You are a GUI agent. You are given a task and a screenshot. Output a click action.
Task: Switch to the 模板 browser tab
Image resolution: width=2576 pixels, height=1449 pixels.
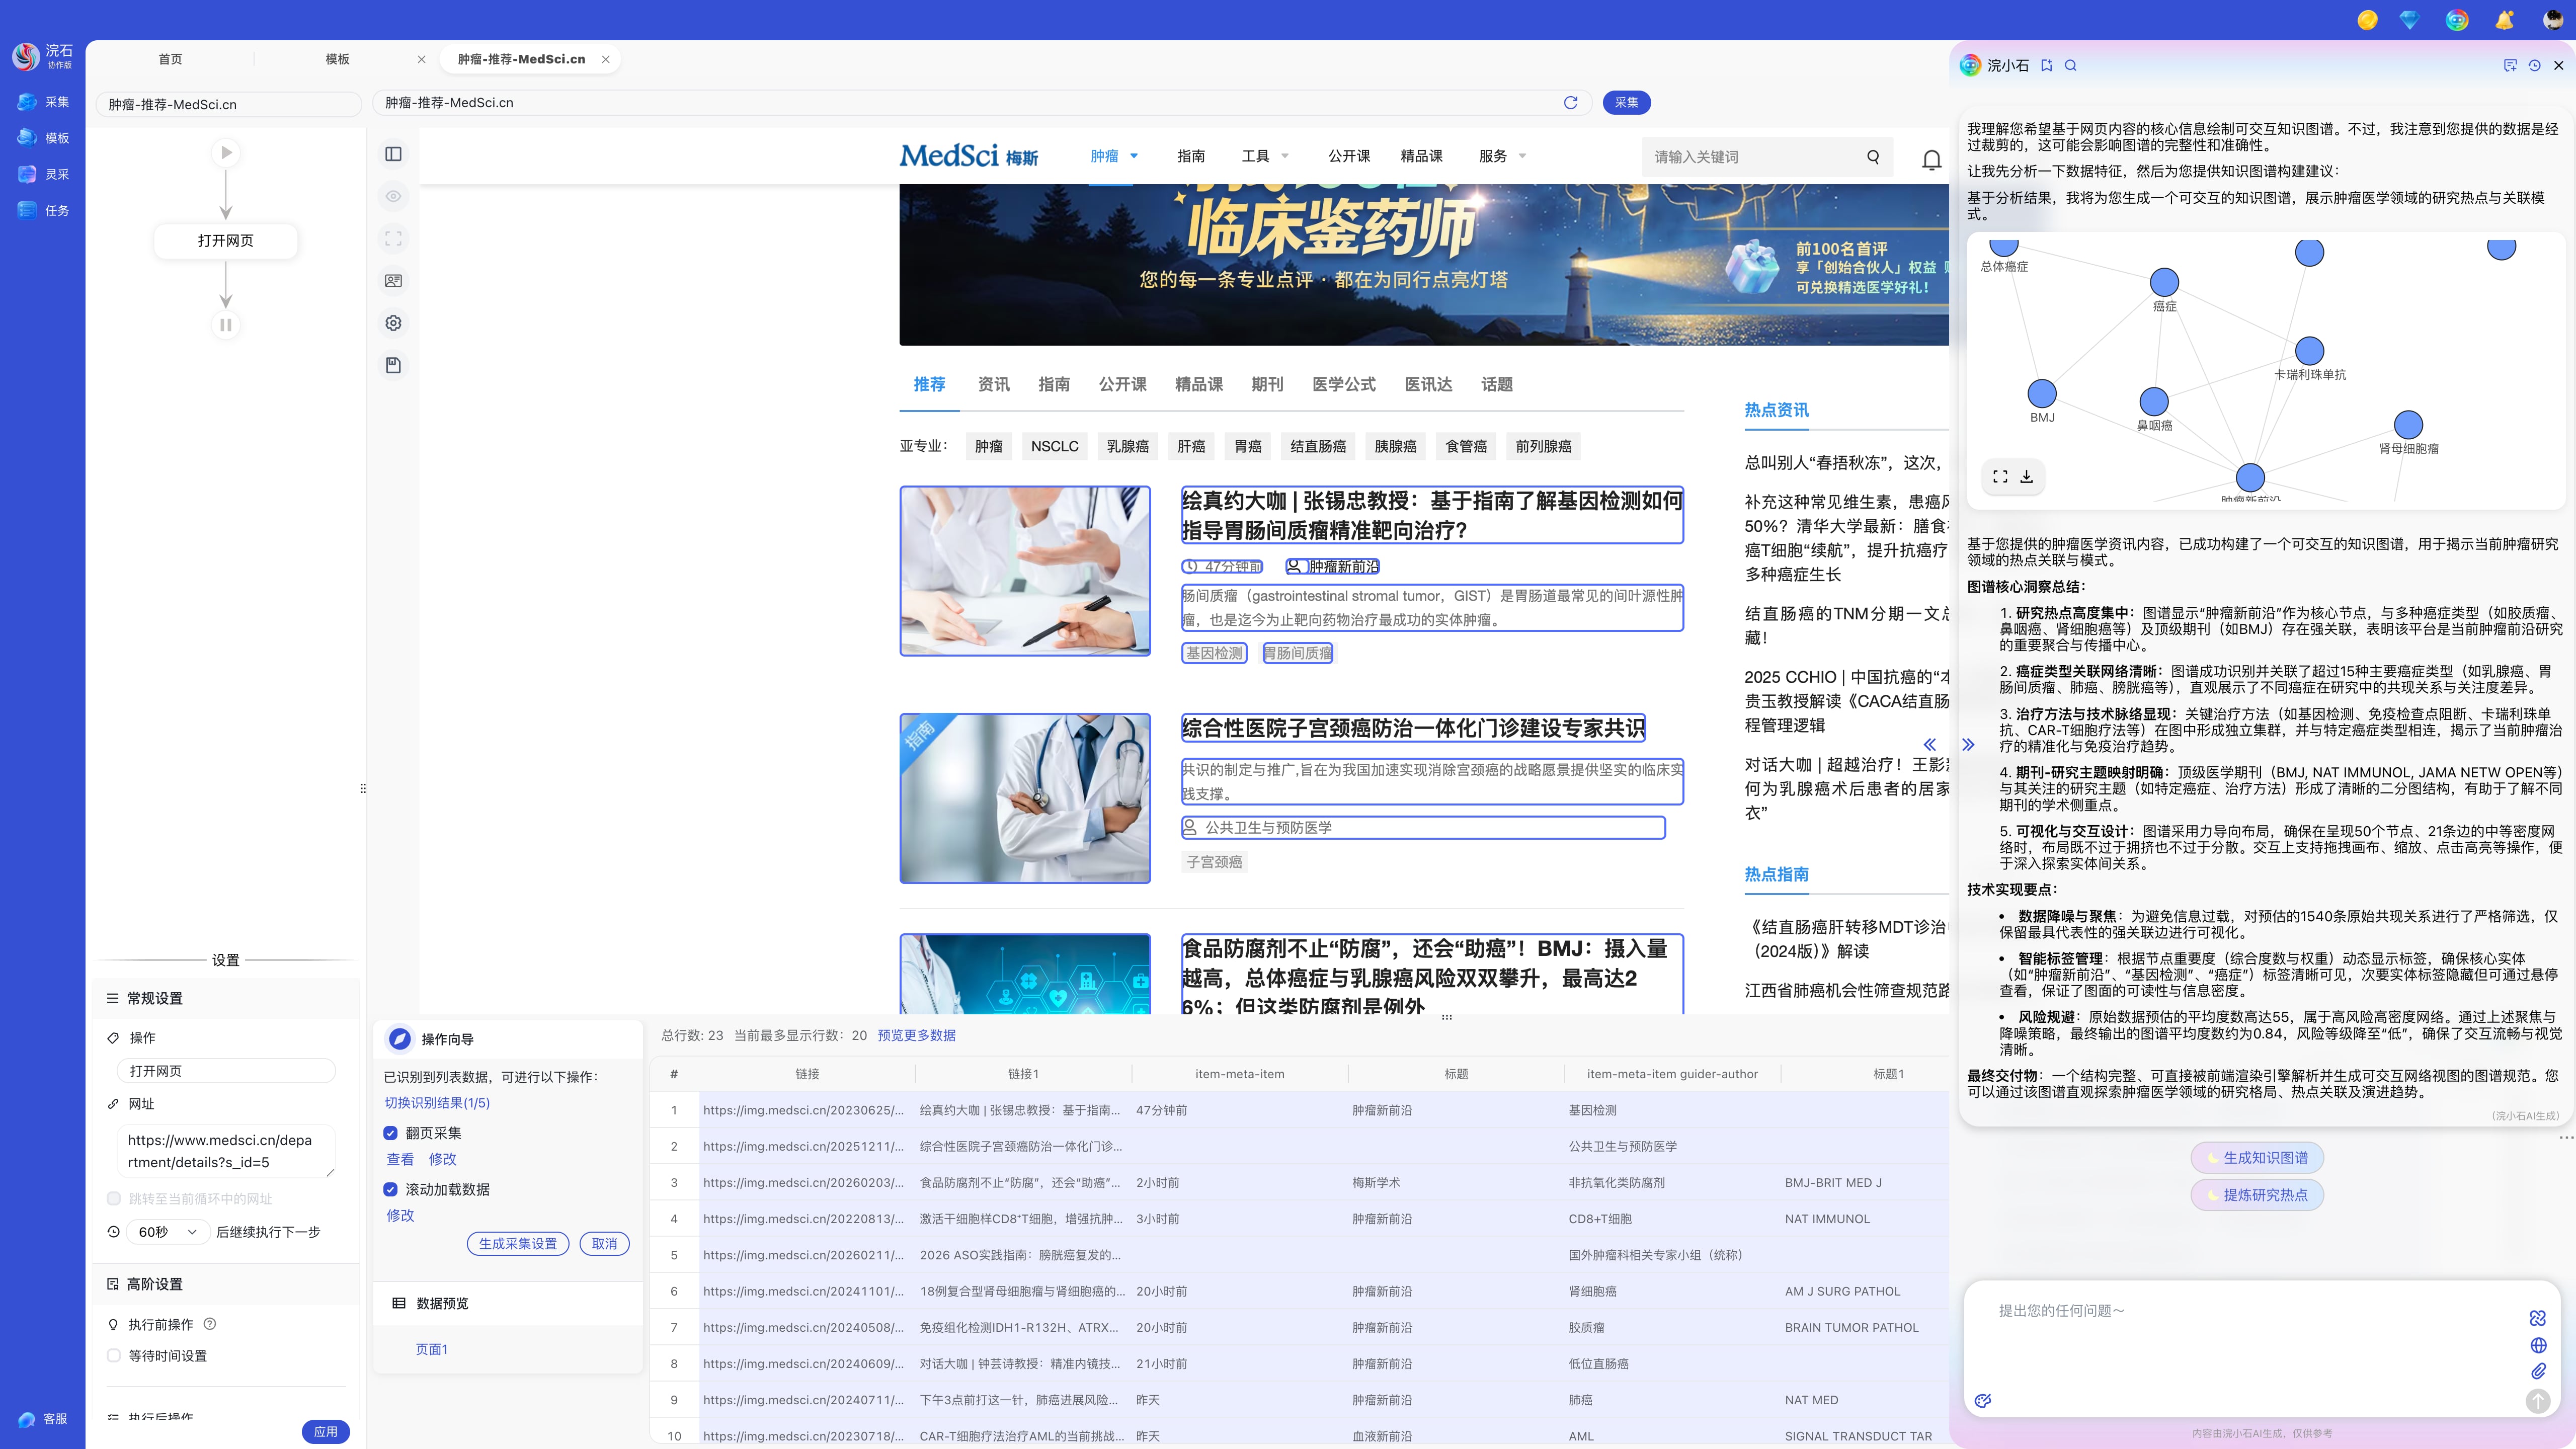click(337, 59)
